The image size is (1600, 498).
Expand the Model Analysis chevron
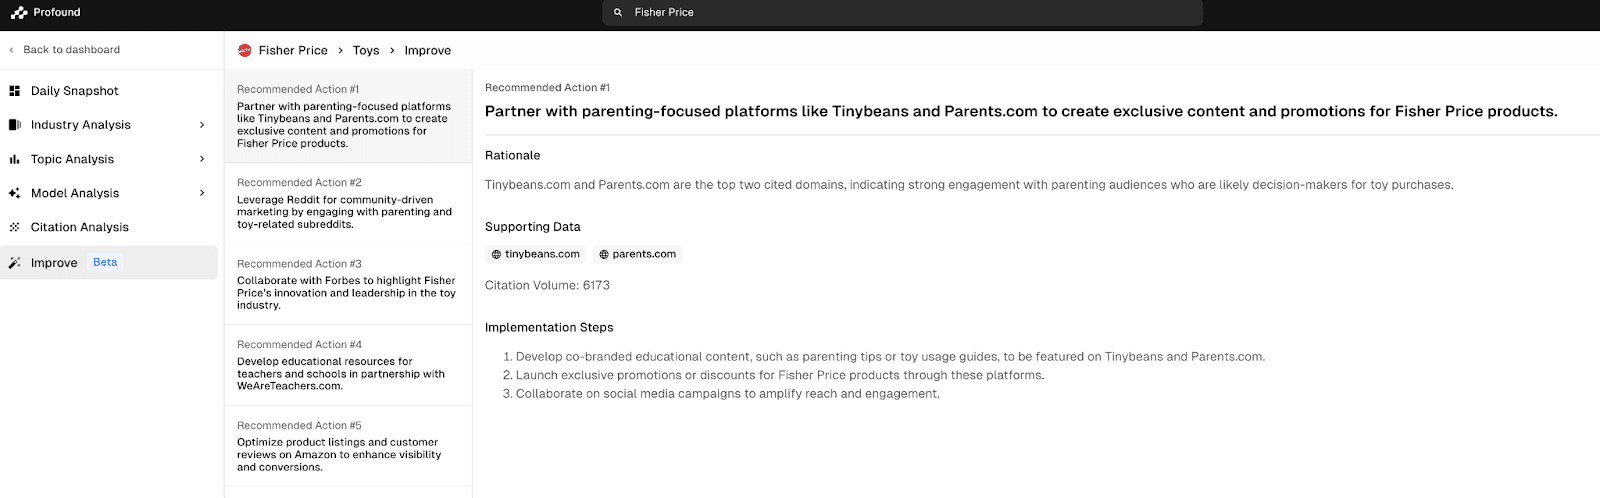[202, 193]
